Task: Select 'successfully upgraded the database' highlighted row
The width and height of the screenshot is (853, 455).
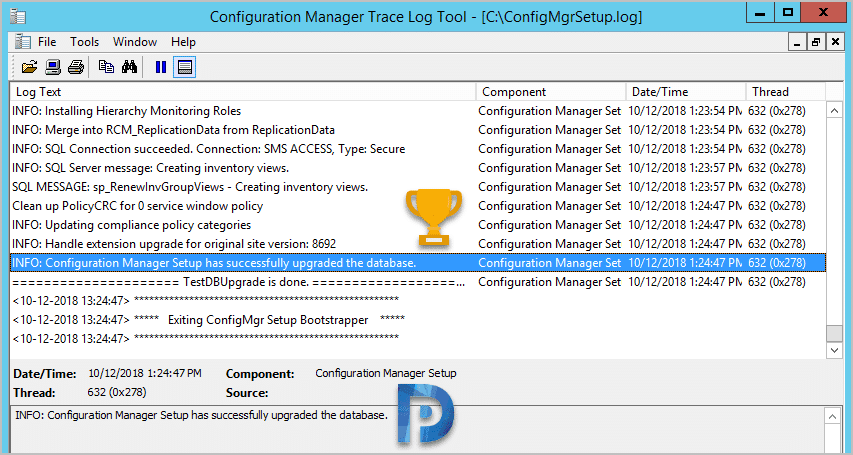Action: click(x=418, y=263)
